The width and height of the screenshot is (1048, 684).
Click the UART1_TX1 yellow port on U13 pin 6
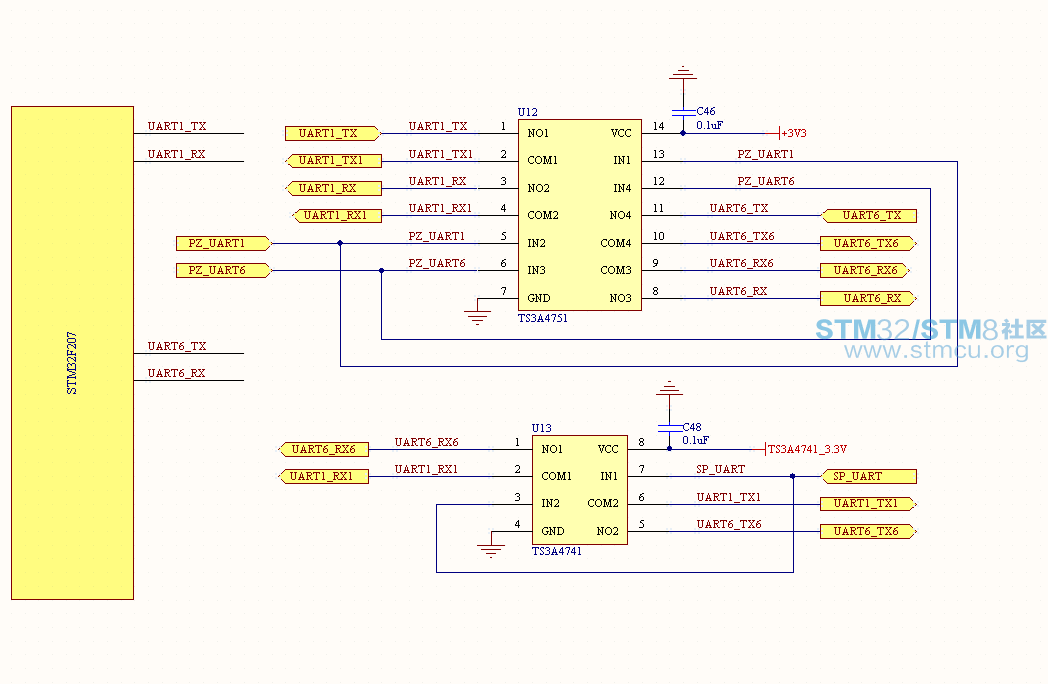[x=868, y=503]
